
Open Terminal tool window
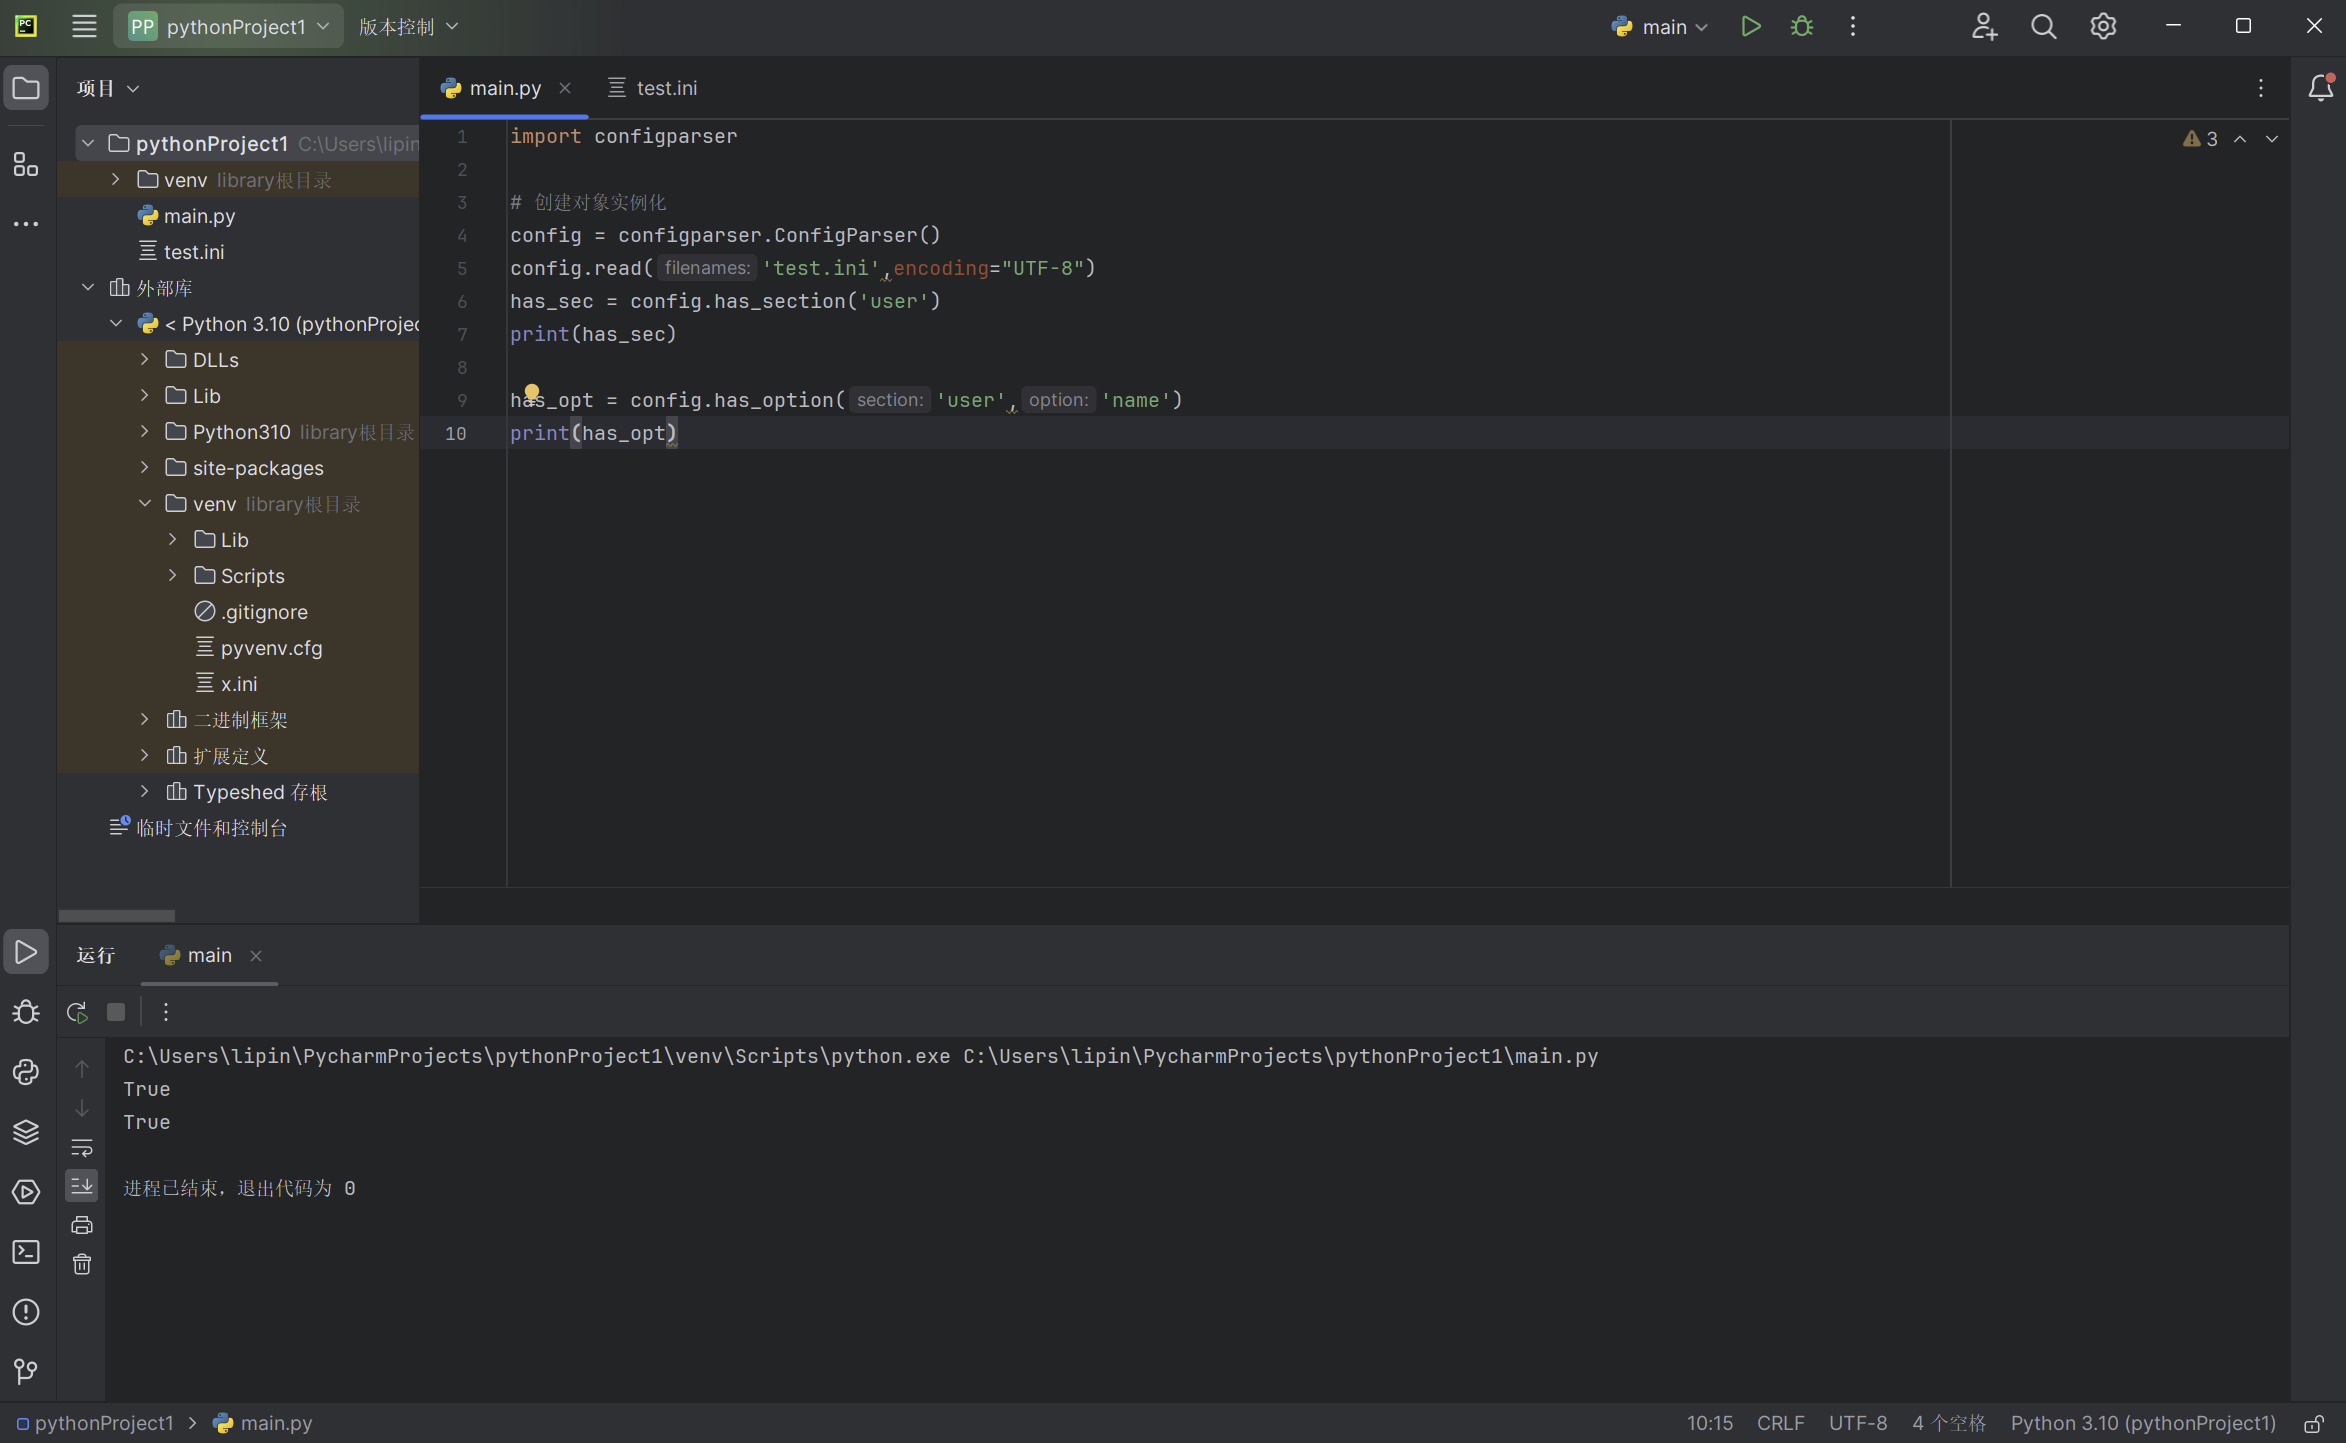click(x=26, y=1252)
